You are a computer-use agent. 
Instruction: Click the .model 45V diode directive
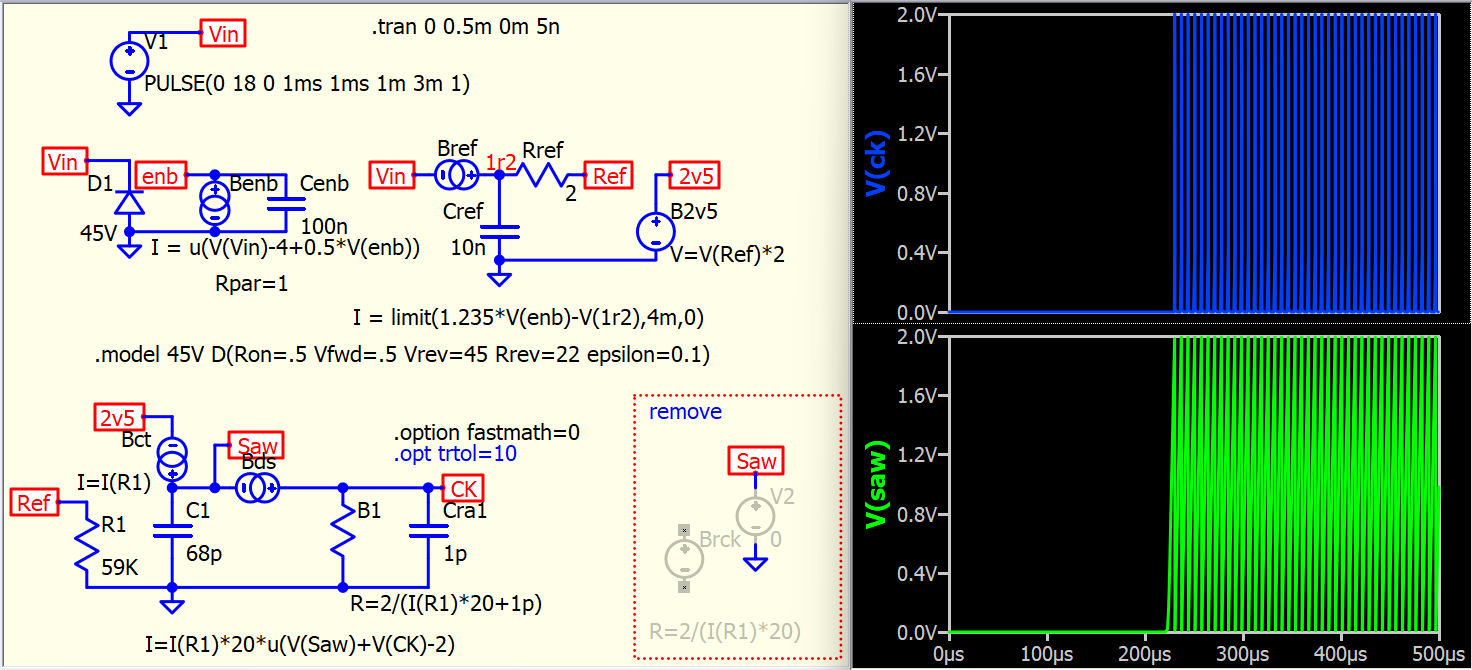[x=402, y=355]
